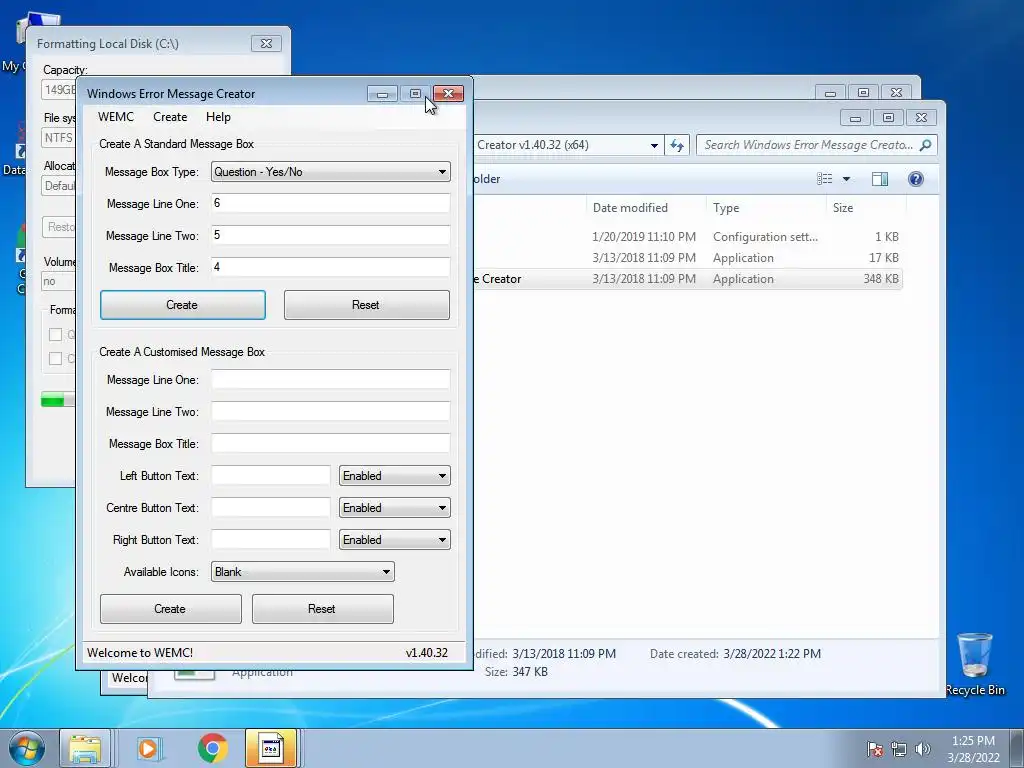Image resolution: width=1024 pixels, height=768 pixels.
Task: Select the 17 KB Application file row
Action: (x=689, y=258)
